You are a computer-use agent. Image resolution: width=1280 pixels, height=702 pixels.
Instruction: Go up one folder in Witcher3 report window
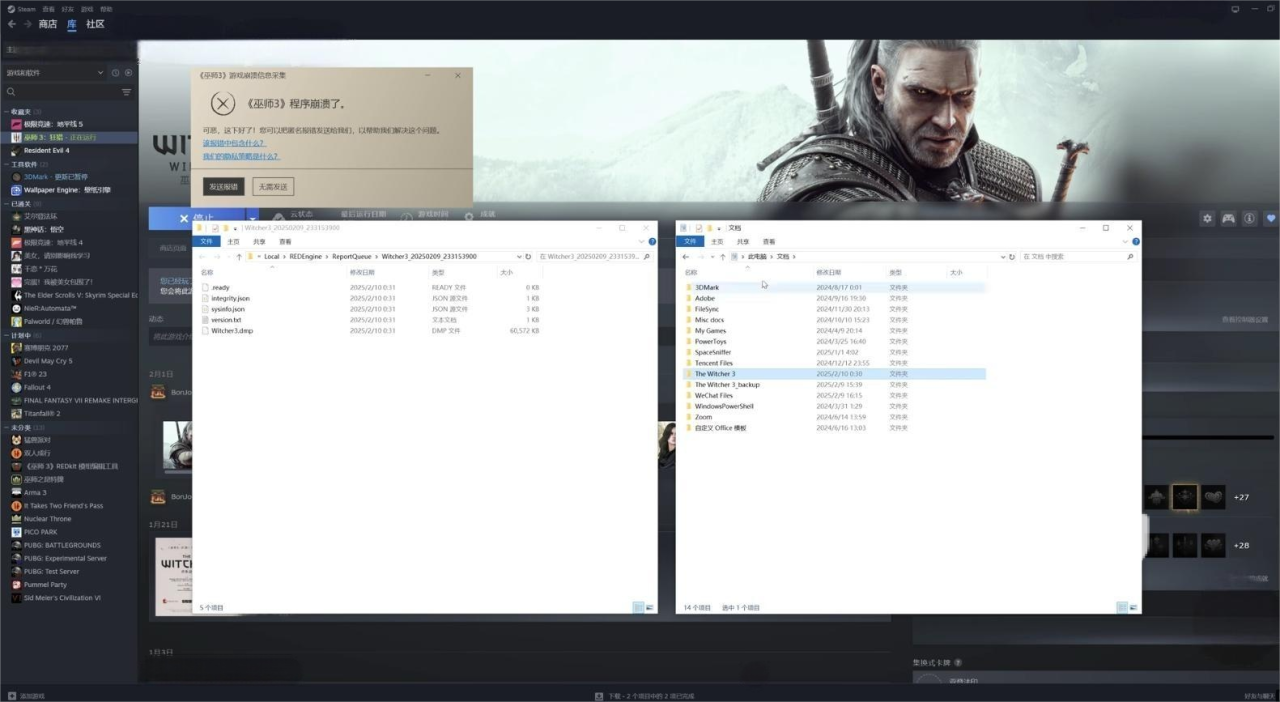coord(238,257)
